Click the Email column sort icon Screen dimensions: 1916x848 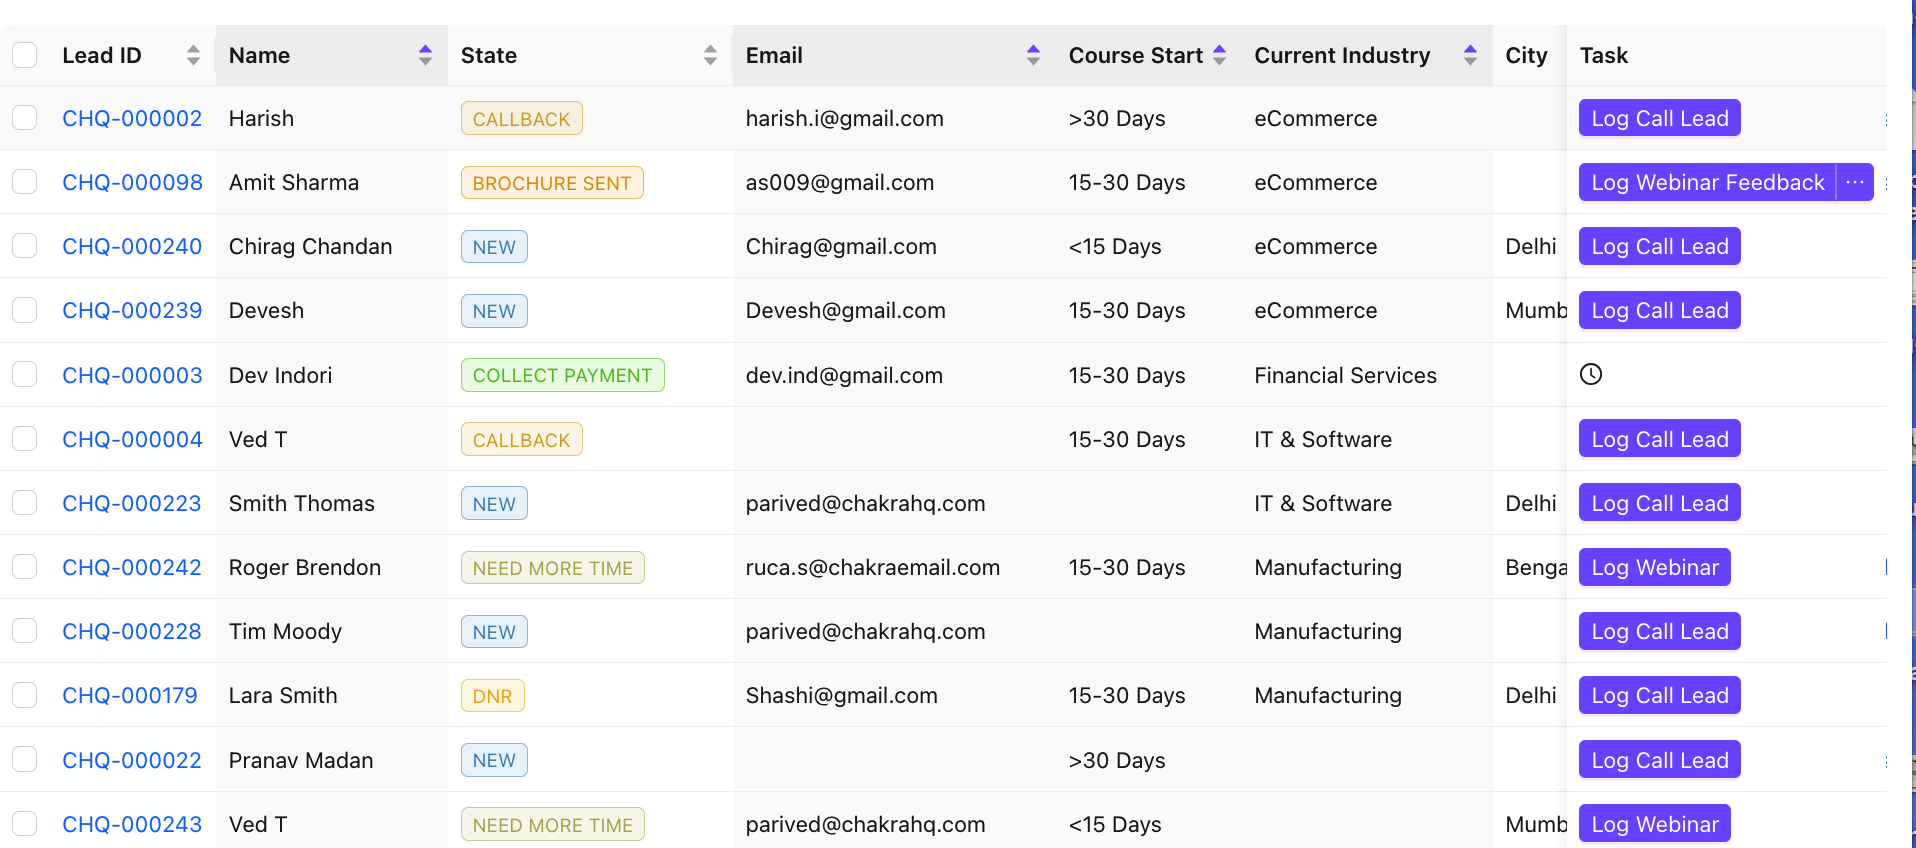point(1033,56)
